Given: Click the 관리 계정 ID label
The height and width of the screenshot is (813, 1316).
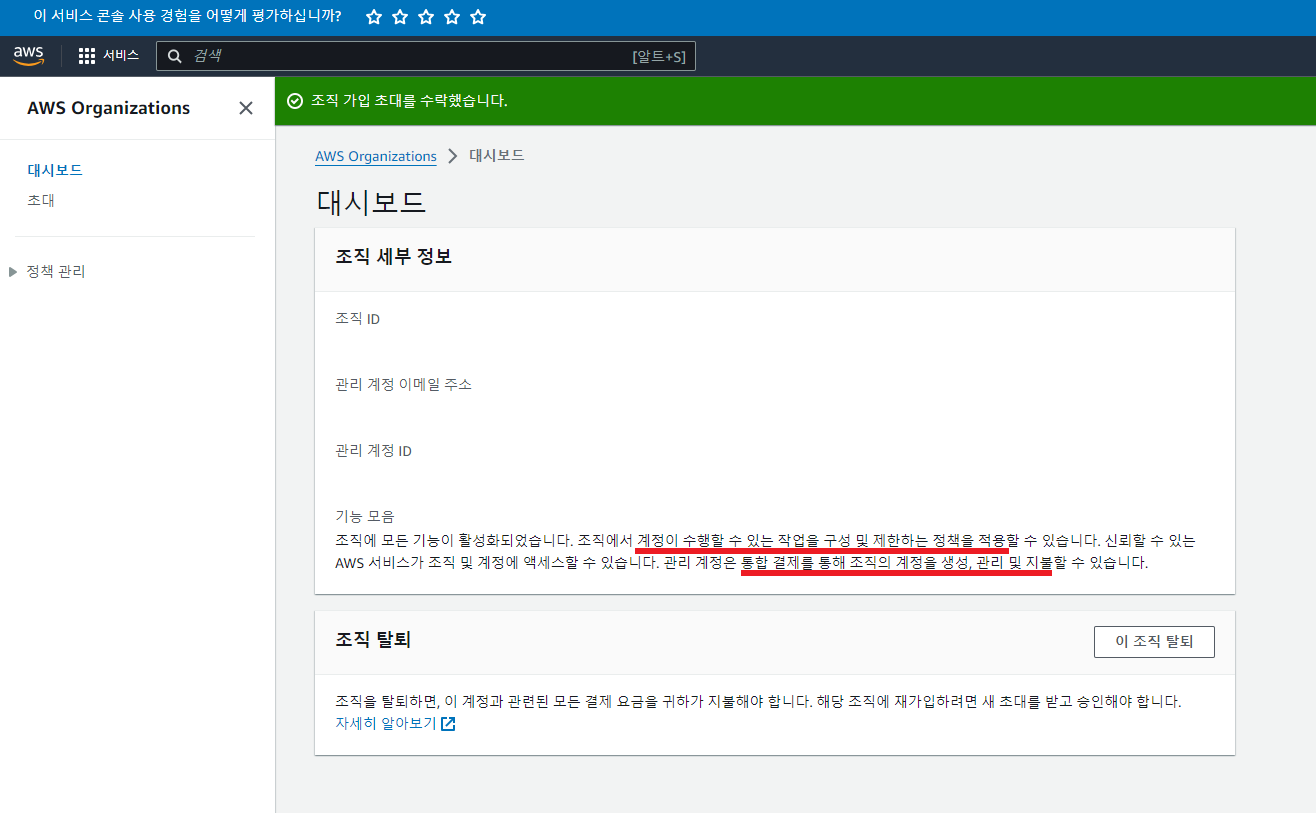Looking at the screenshot, I should 374,451.
